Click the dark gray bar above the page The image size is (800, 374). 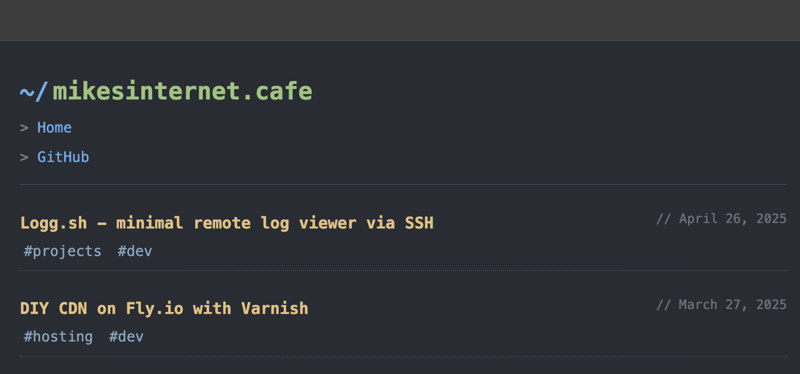click(x=400, y=20)
